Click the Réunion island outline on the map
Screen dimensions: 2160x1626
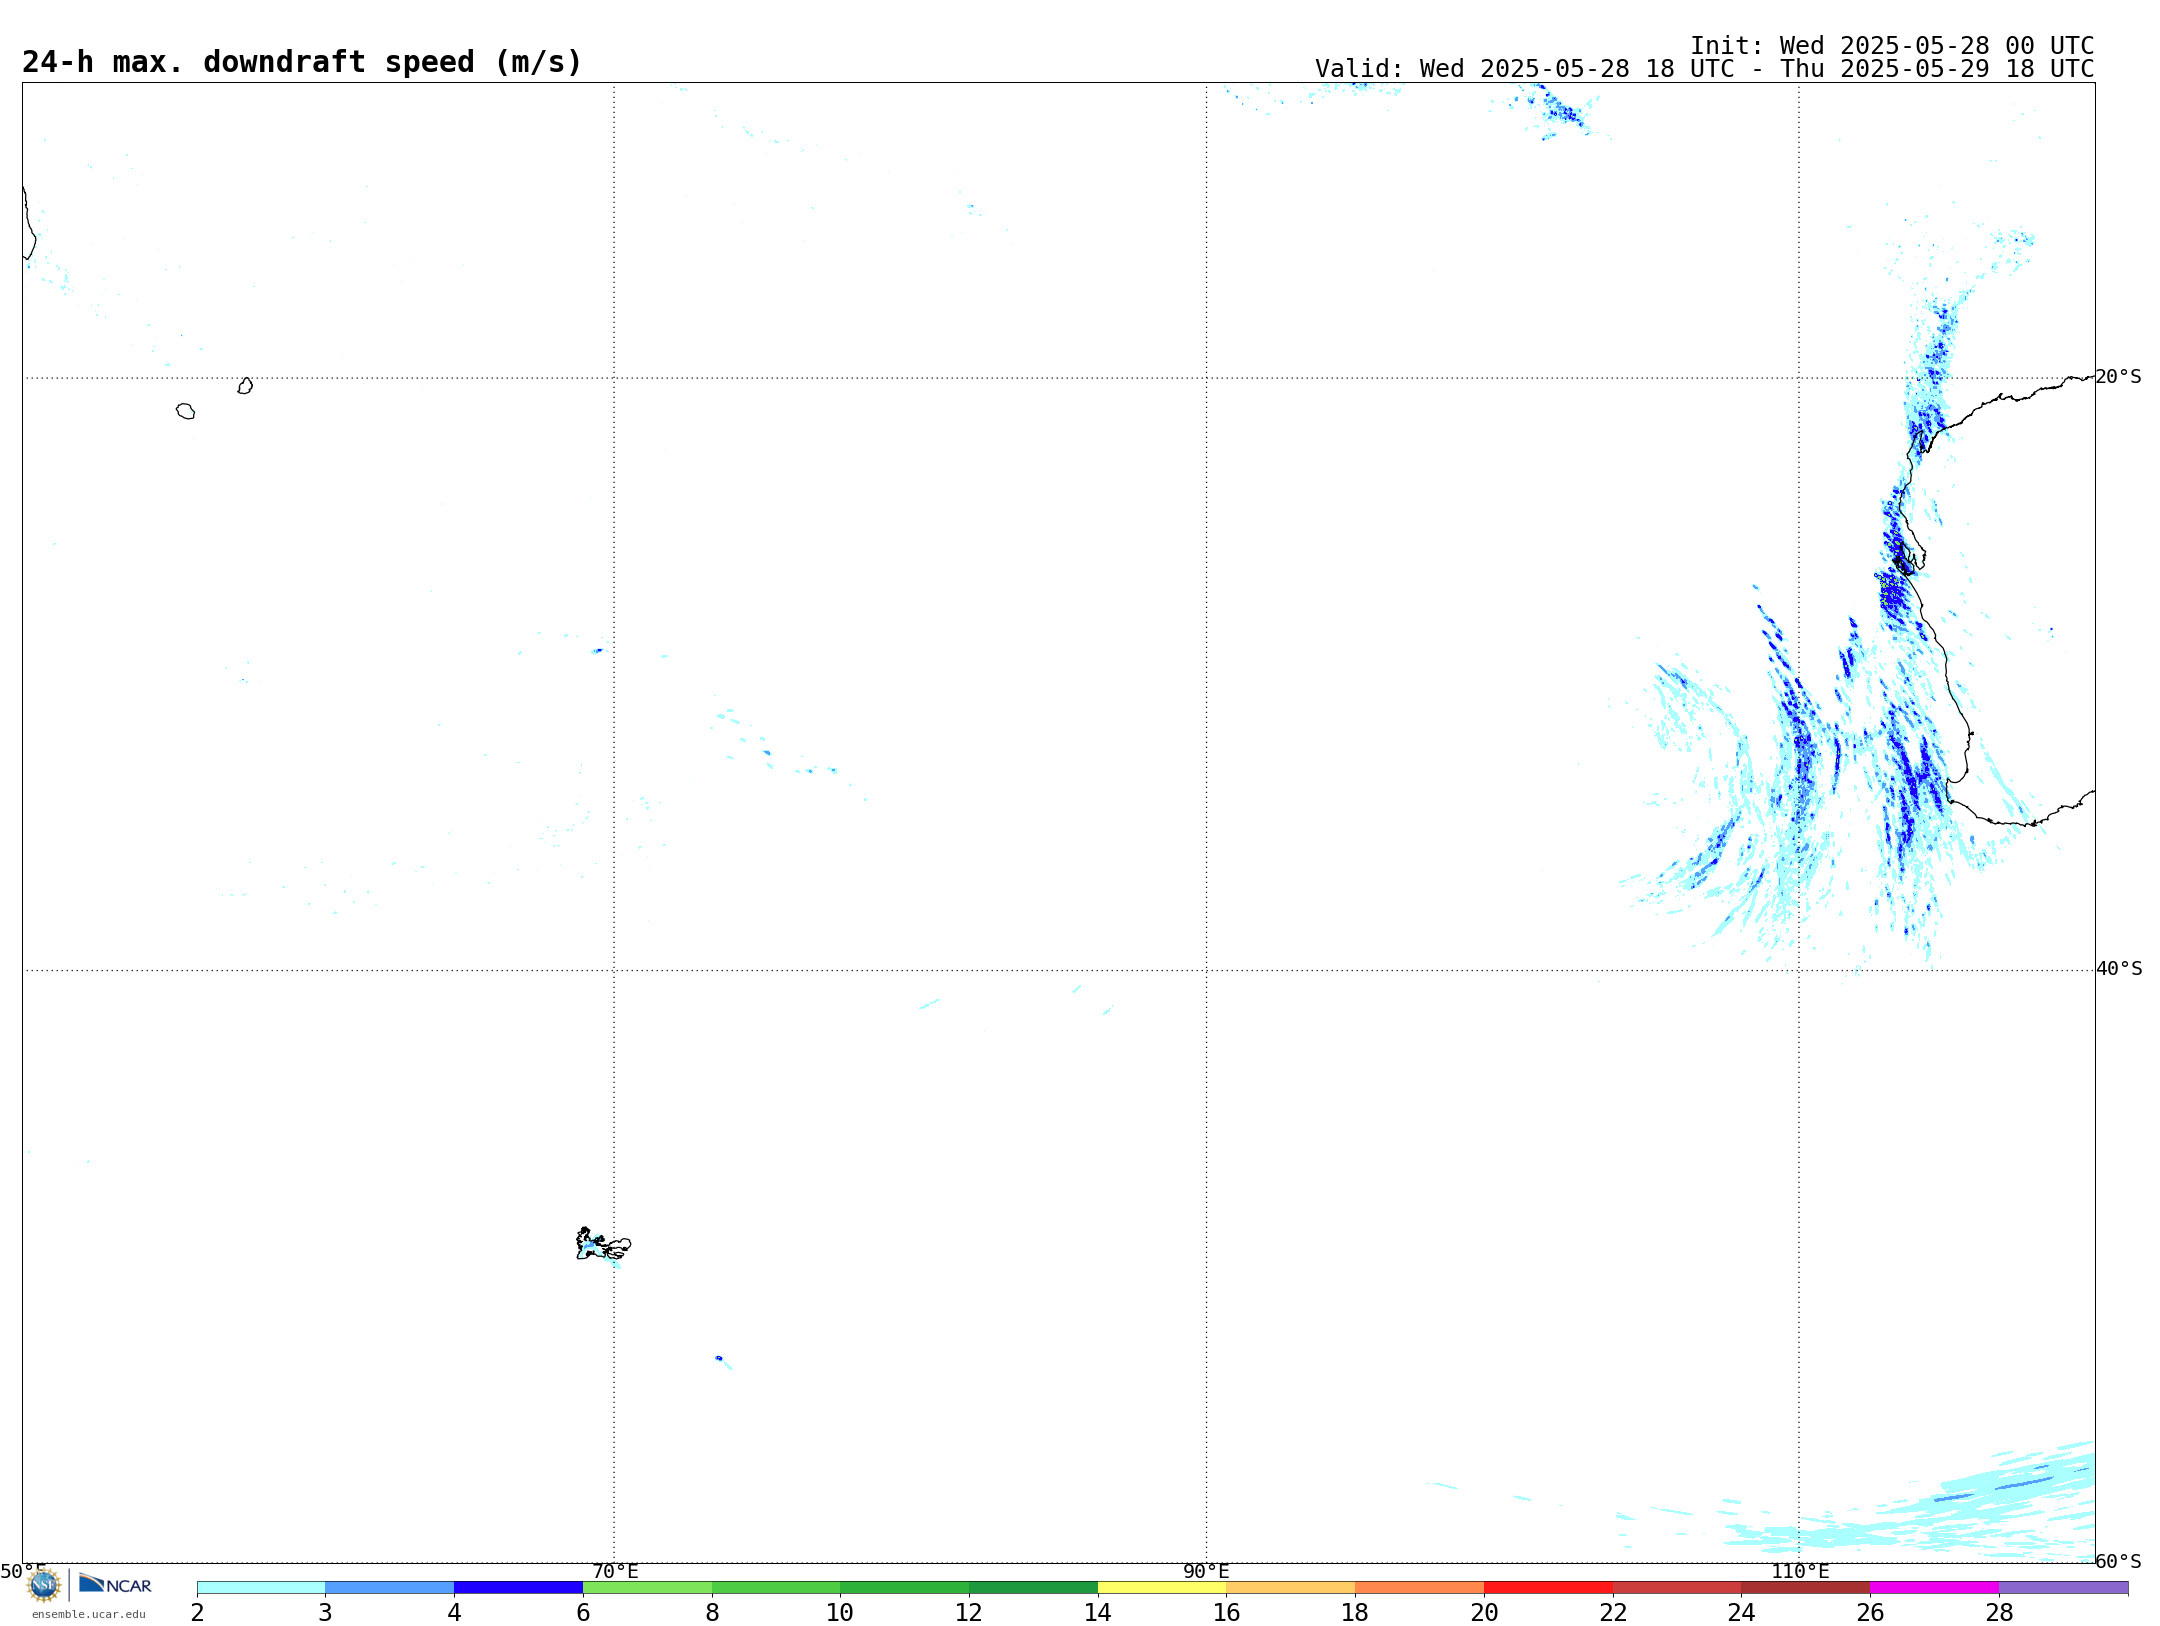click(185, 411)
